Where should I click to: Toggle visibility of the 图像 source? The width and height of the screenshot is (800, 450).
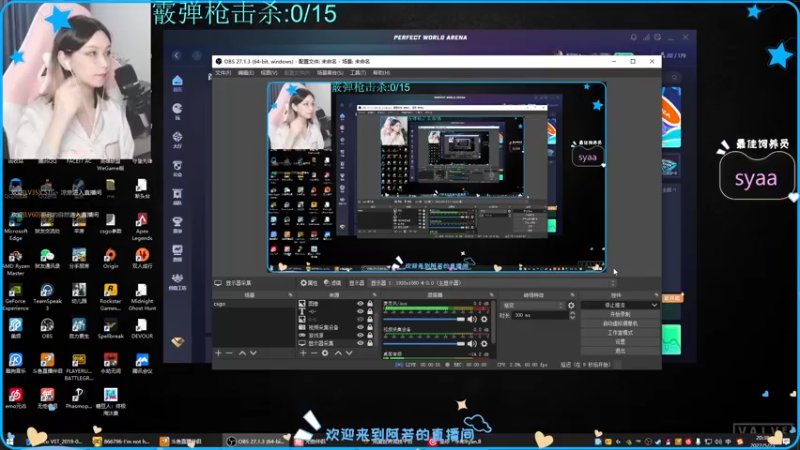pos(360,304)
